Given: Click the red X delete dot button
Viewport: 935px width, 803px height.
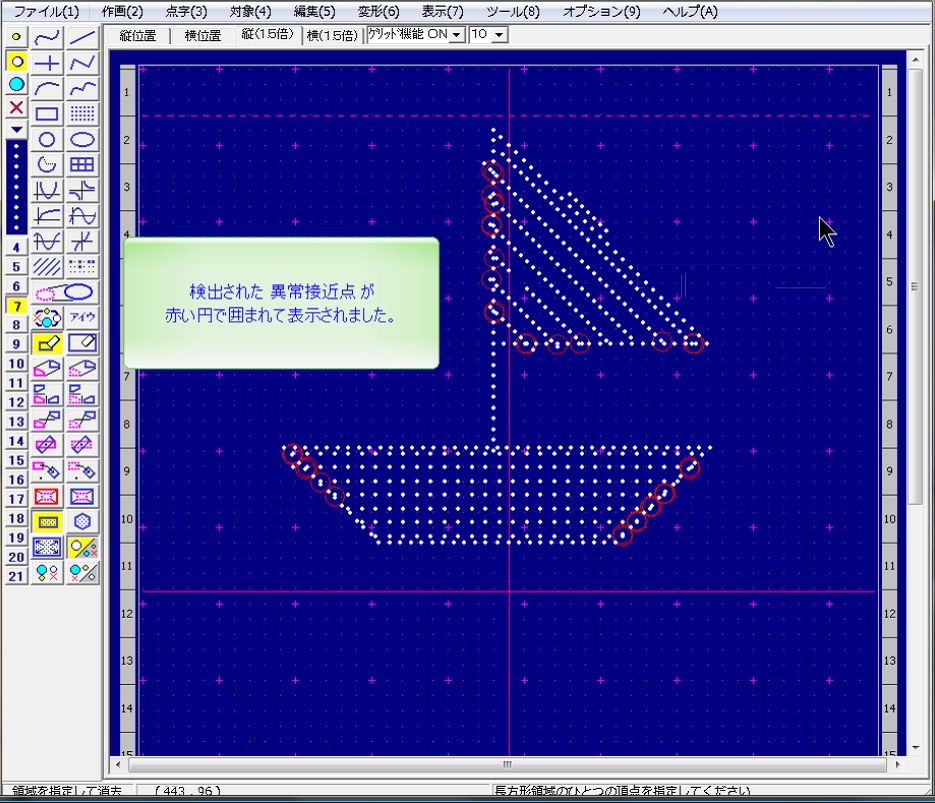Looking at the screenshot, I should (x=16, y=107).
